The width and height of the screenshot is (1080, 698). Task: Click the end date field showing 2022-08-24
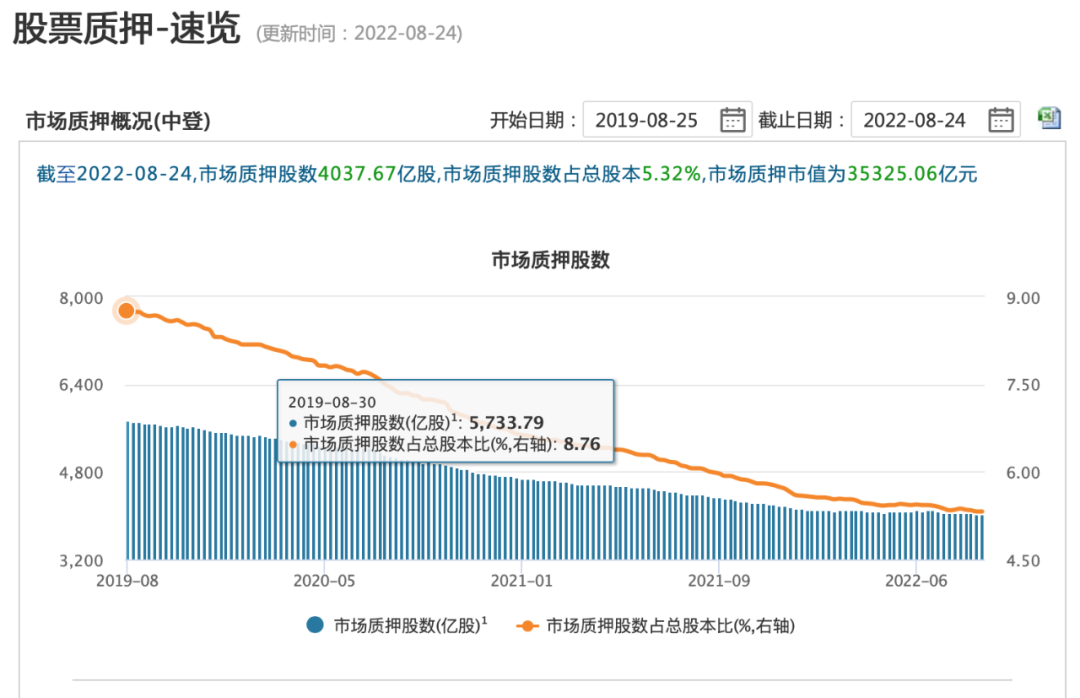(915, 120)
